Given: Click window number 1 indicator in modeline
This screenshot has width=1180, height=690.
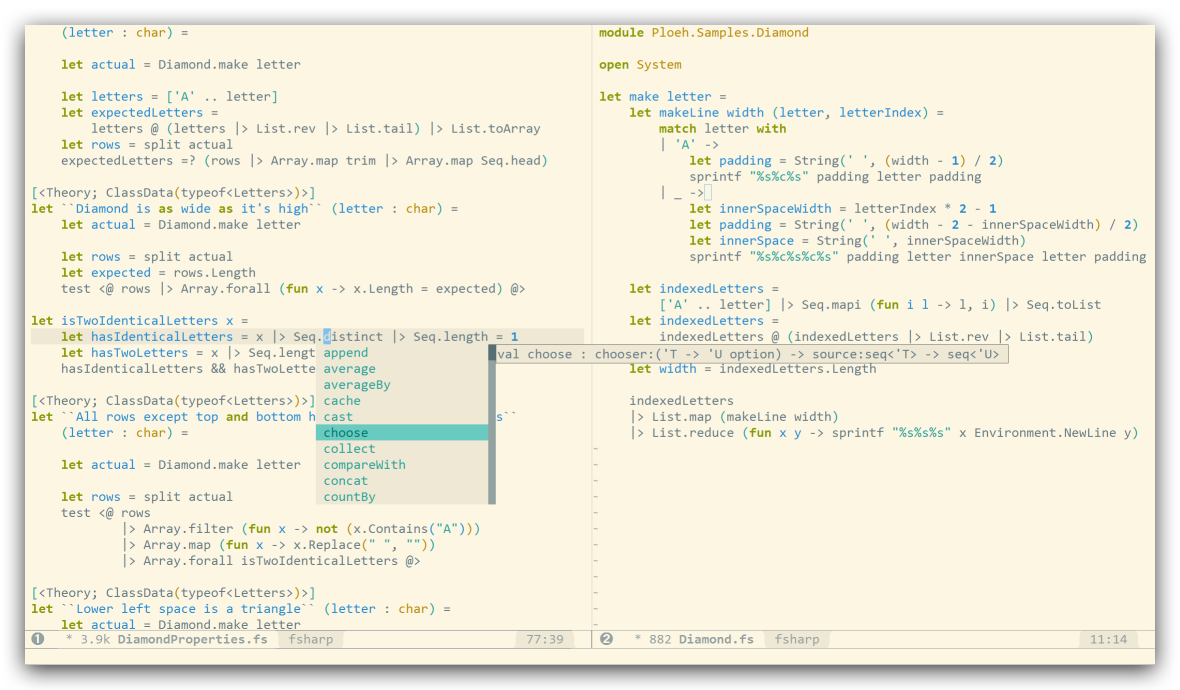Looking at the screenshot, I should pyautogui.click(x=38, y=639).
